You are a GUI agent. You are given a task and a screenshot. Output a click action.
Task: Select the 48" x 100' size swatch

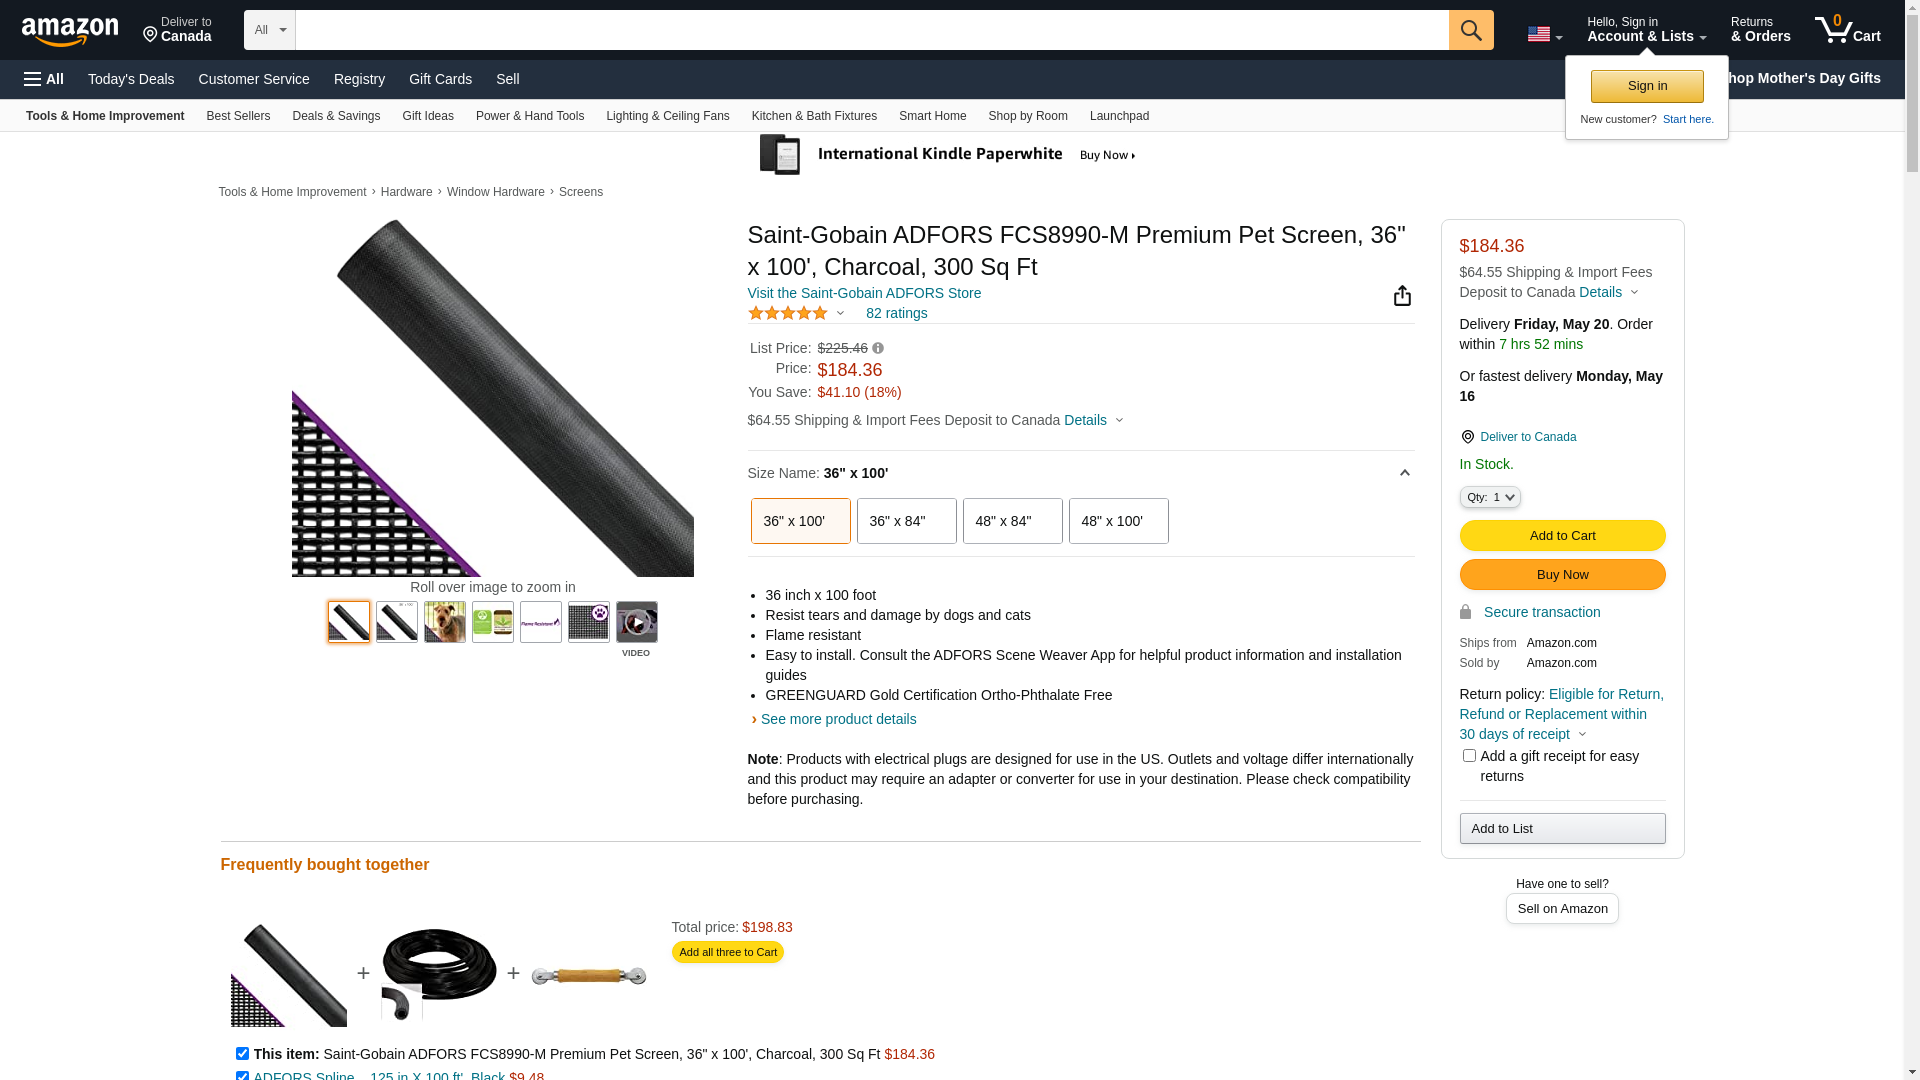[x=1118, y=521]
